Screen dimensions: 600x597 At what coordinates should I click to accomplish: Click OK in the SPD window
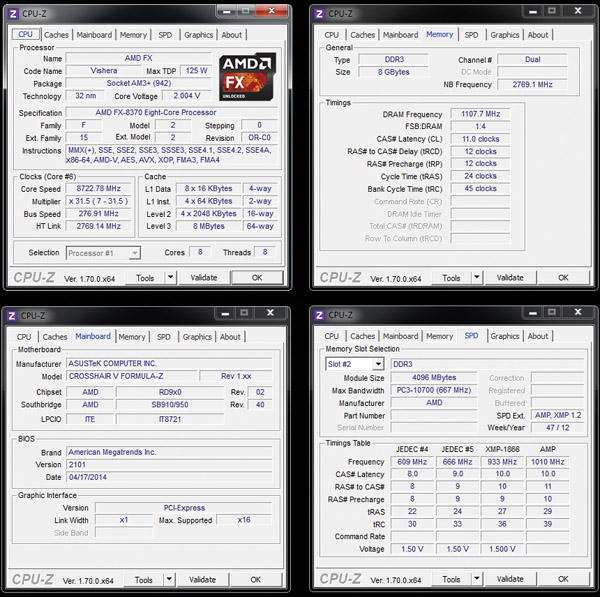(563, 579)
